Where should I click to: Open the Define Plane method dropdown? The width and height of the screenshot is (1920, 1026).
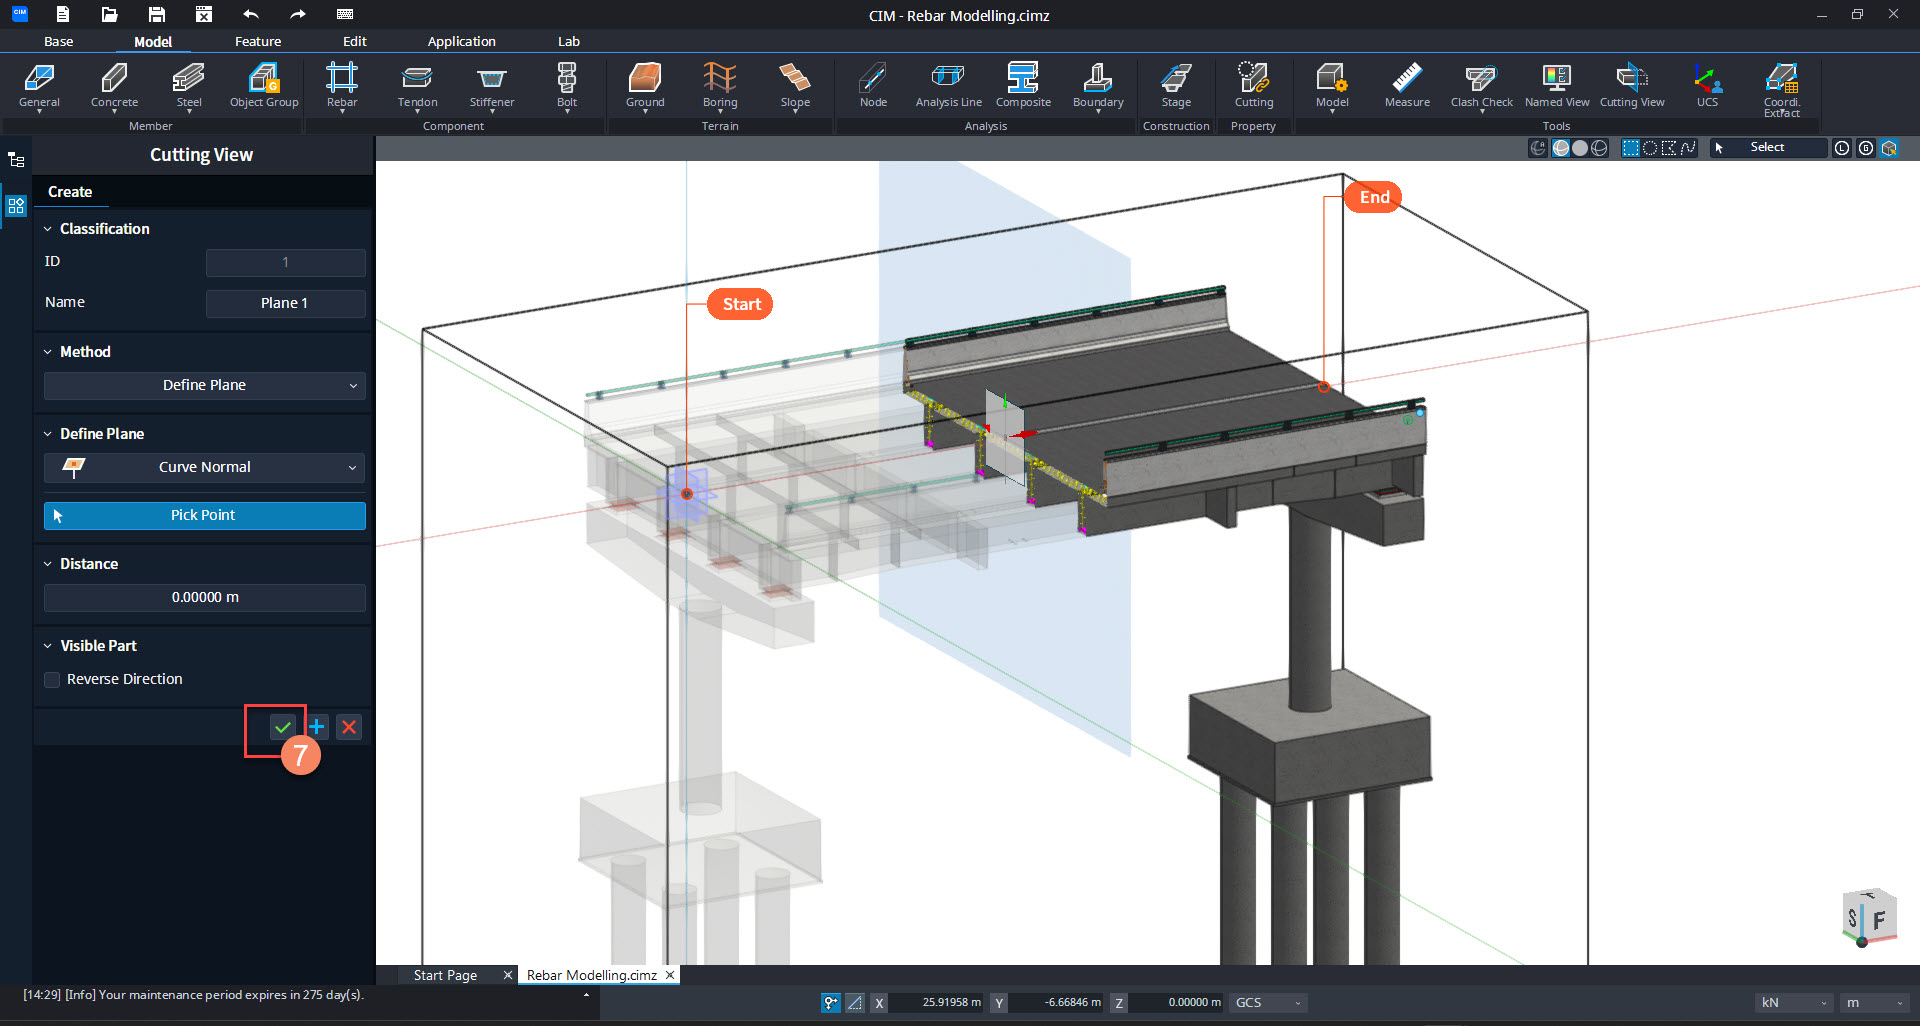[x=204, y=386]
